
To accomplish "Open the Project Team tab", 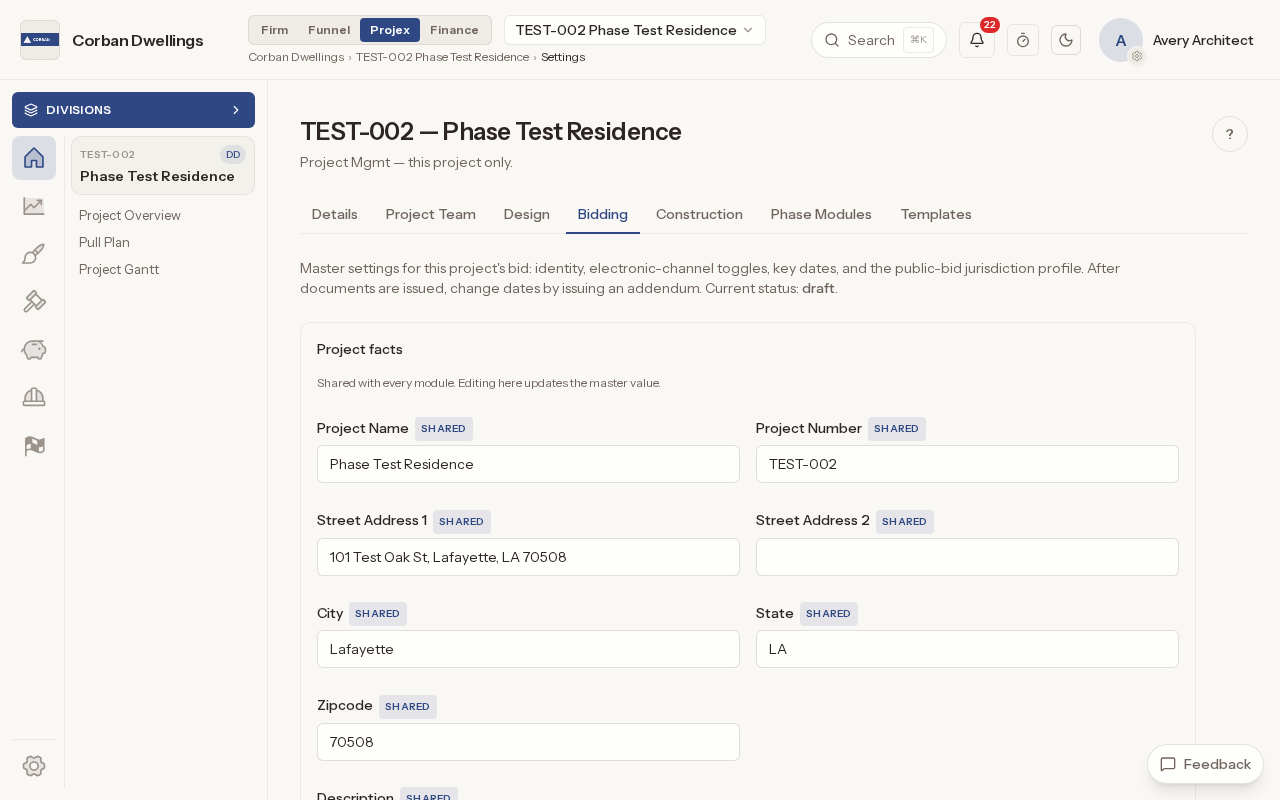I will pos(431,214).
